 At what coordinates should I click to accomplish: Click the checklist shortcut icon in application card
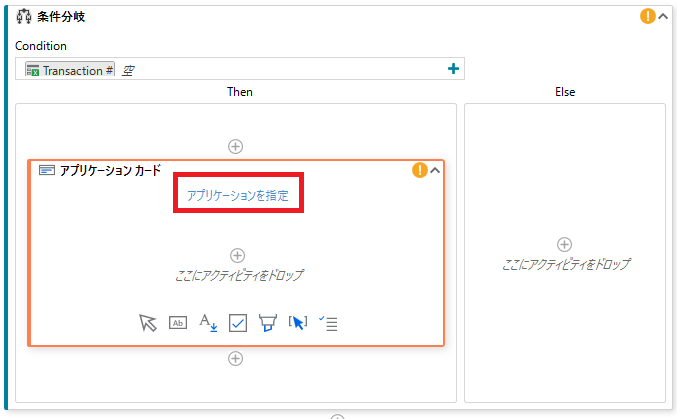[327, 323]
